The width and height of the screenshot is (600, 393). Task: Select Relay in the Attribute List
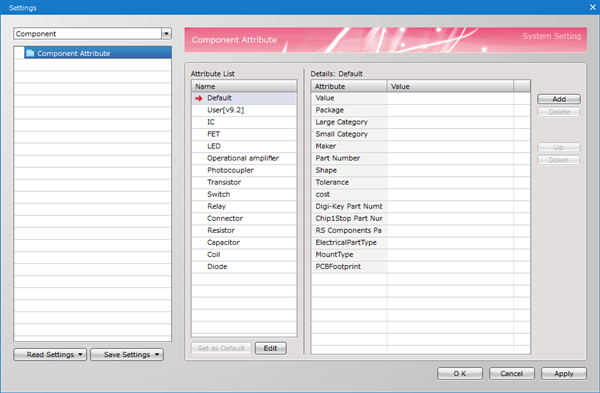click(x=244, y=207)
